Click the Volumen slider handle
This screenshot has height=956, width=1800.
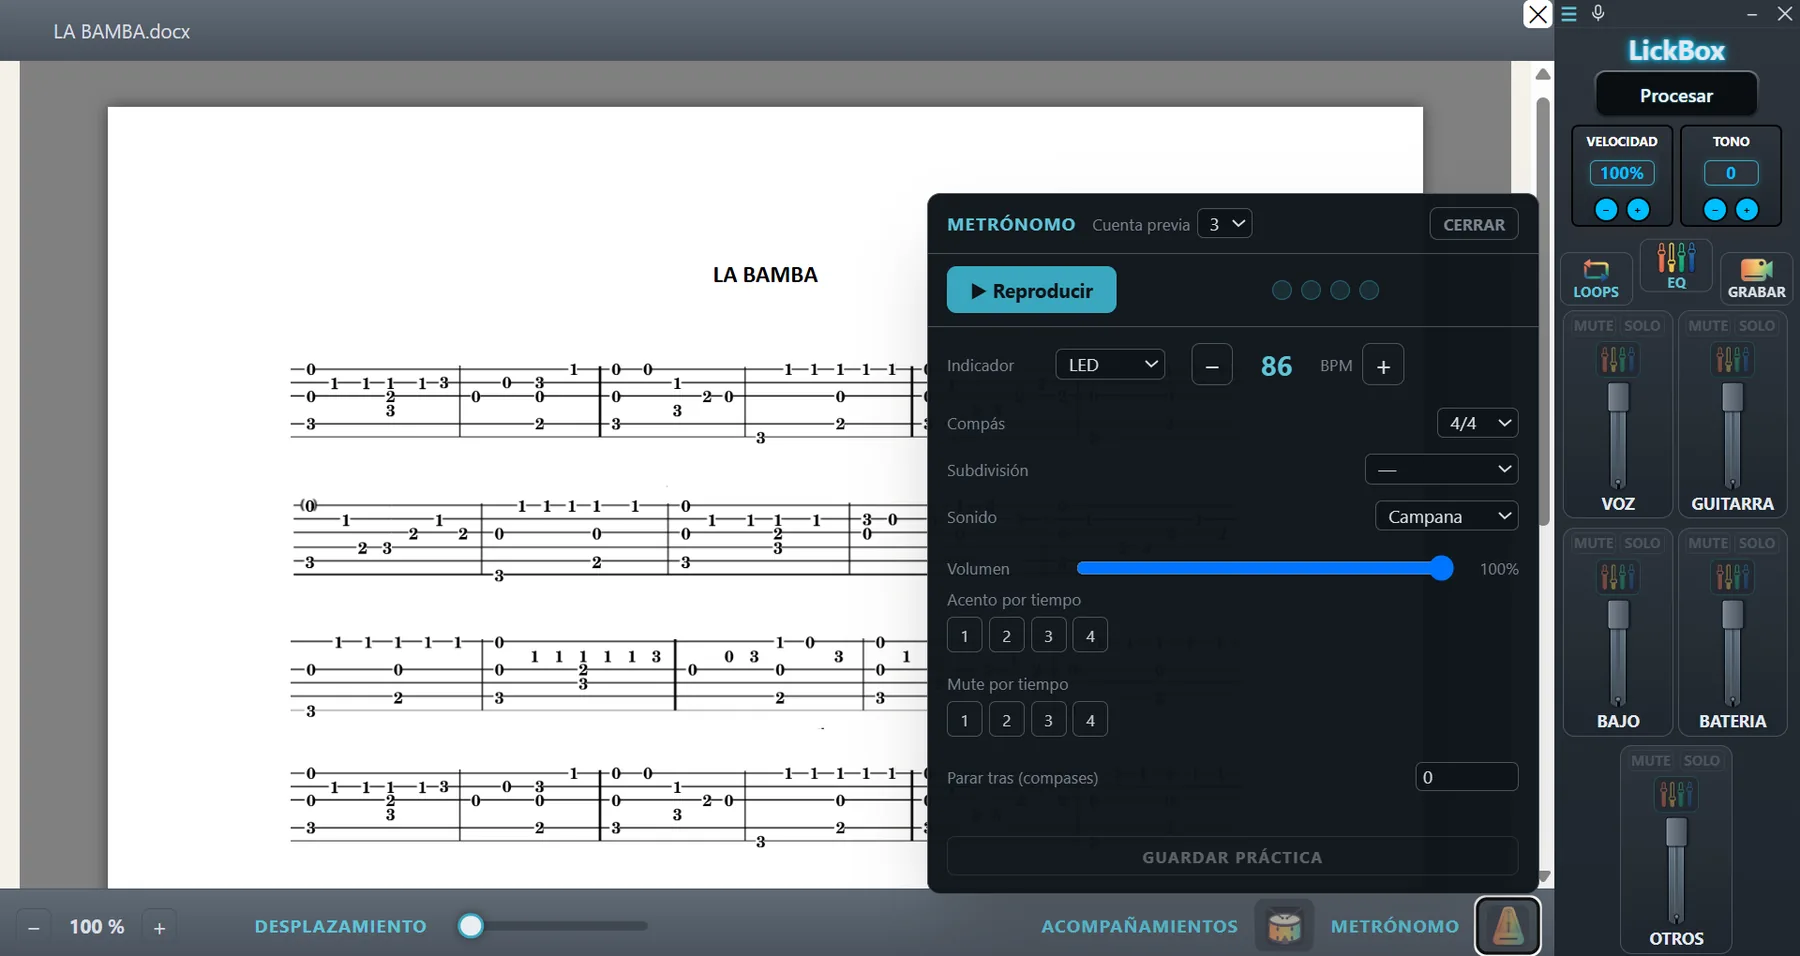1441,568
